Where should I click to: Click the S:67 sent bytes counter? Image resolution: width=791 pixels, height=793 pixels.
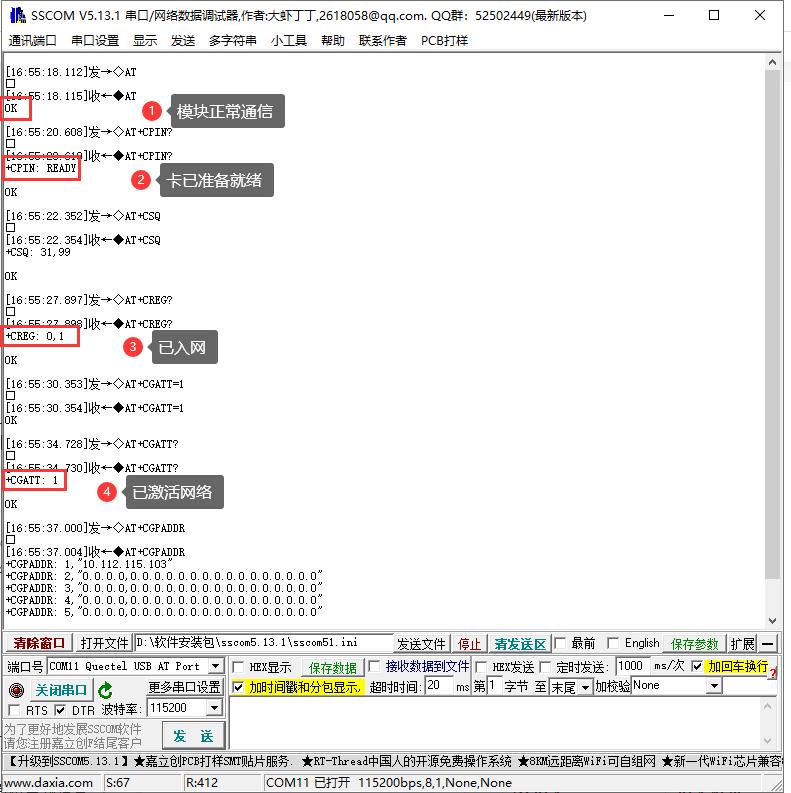pos(117,783)
